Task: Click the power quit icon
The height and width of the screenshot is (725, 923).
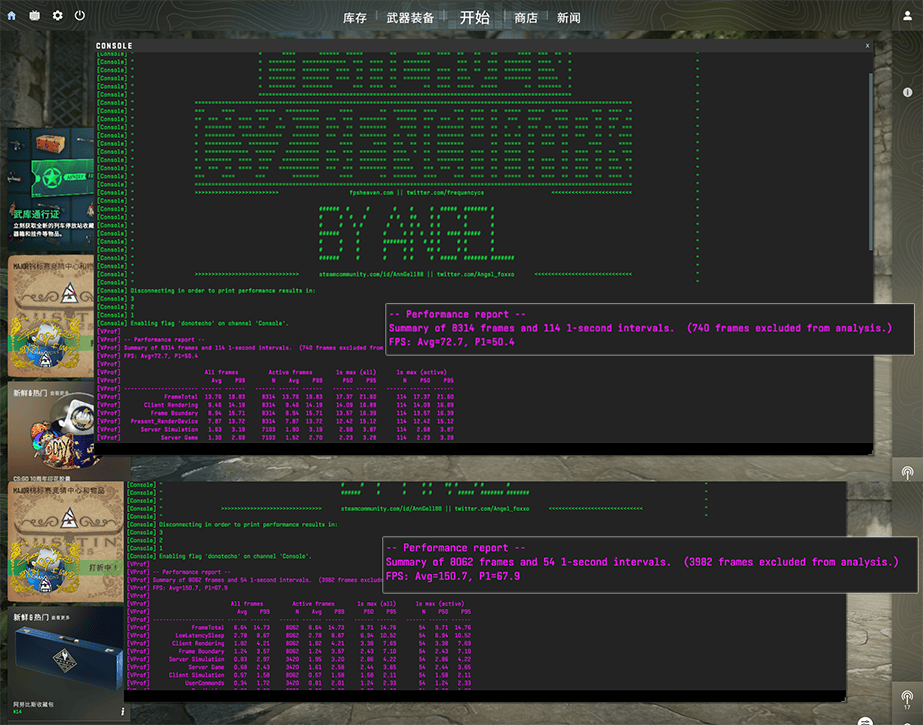Action: [x=80, y=15]
